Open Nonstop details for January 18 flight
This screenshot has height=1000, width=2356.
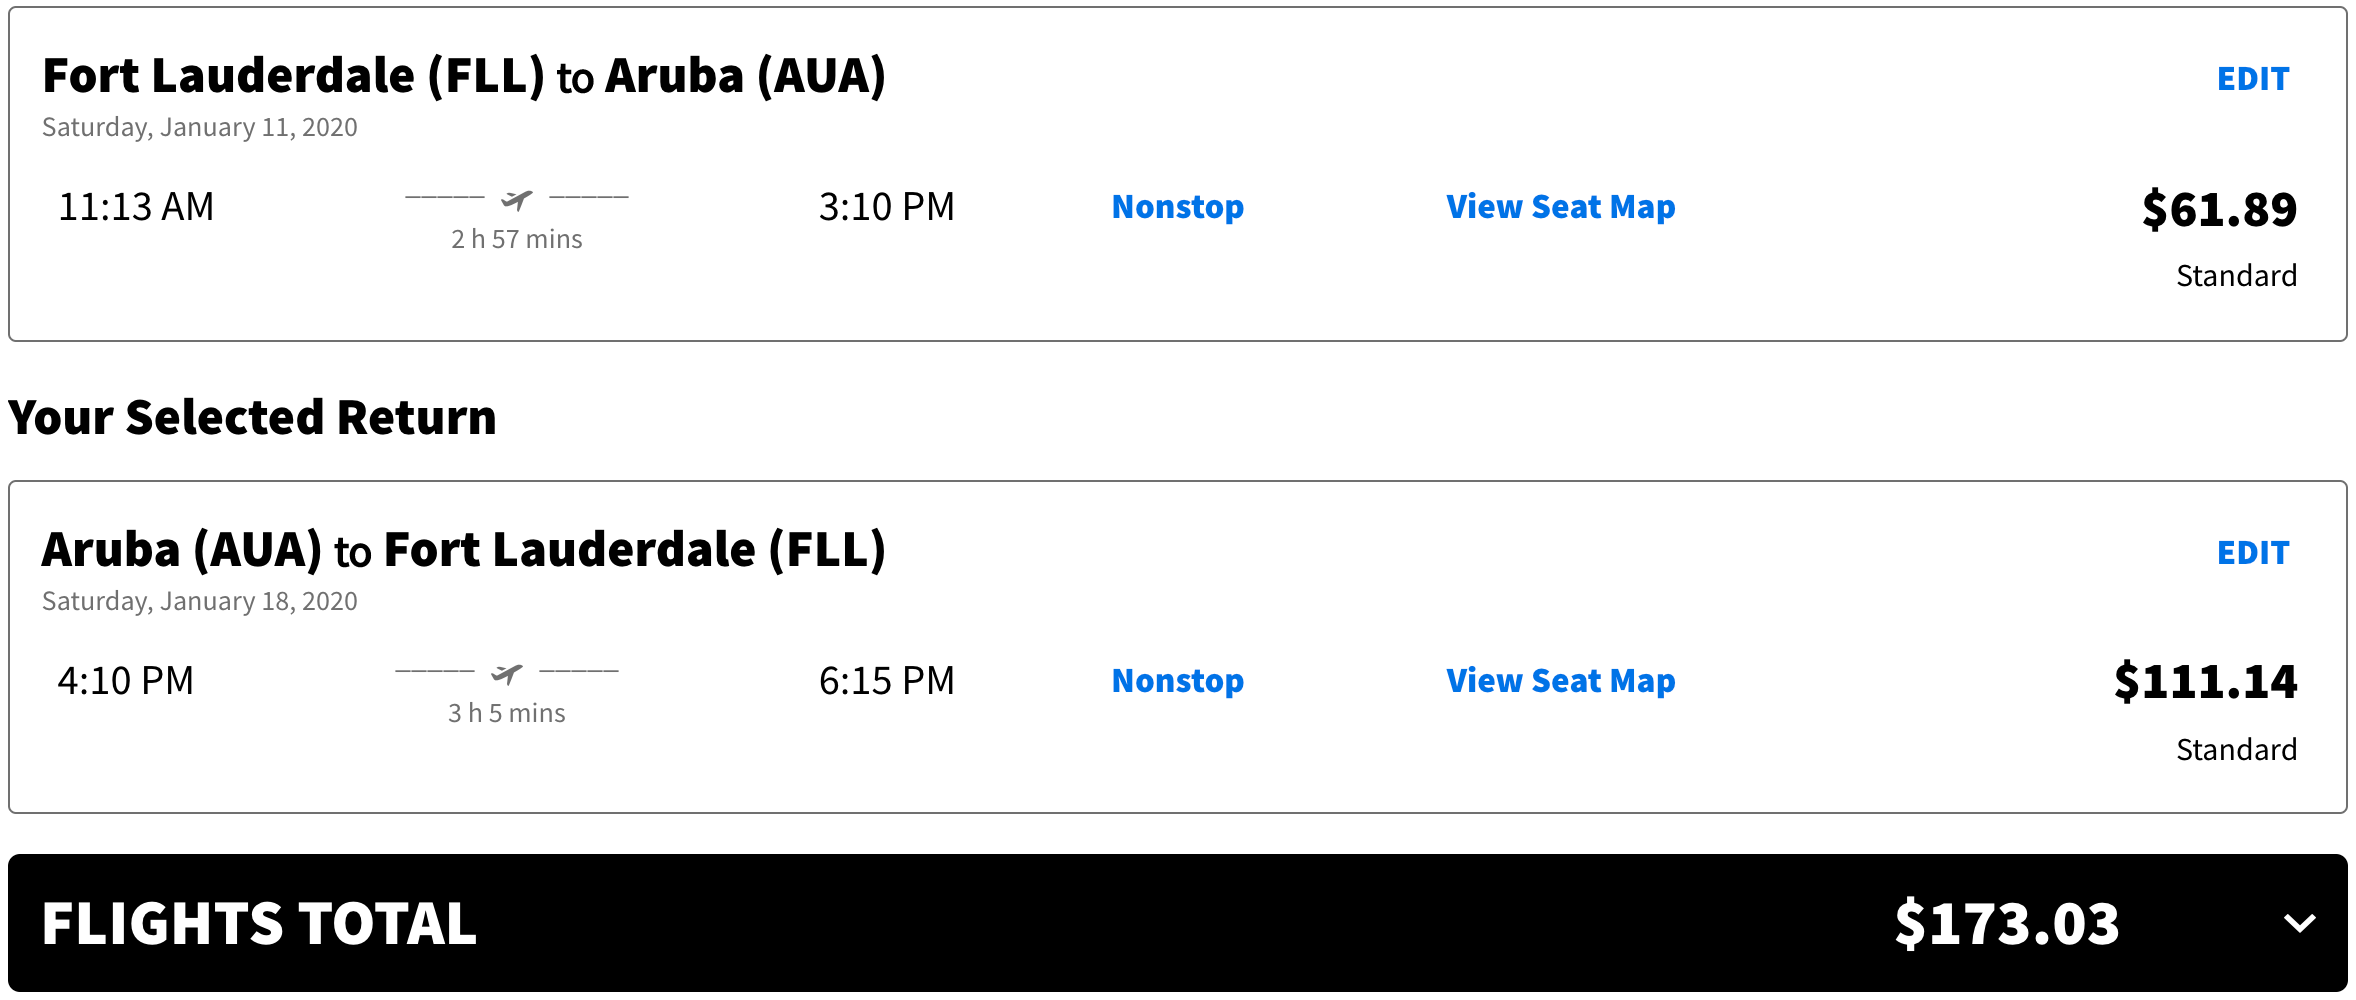[x=1177, y=681]
